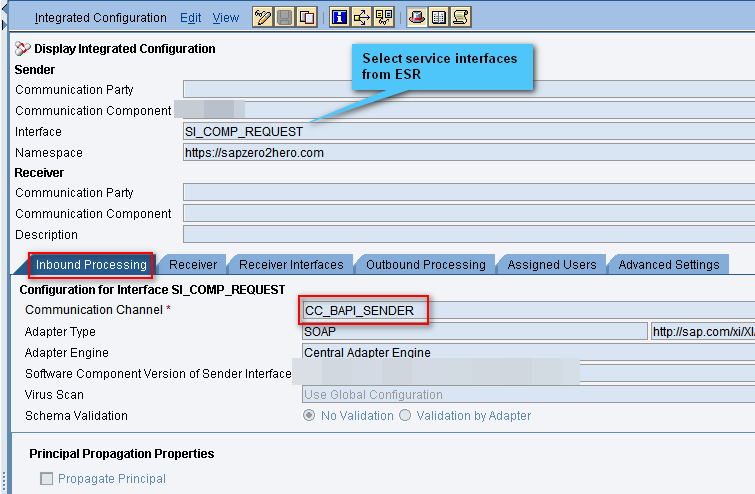Click the Communication Channel field CC_BAPI_SENDER
The width and height of the screenshot is (755, 494).
[x=365, y=311]
